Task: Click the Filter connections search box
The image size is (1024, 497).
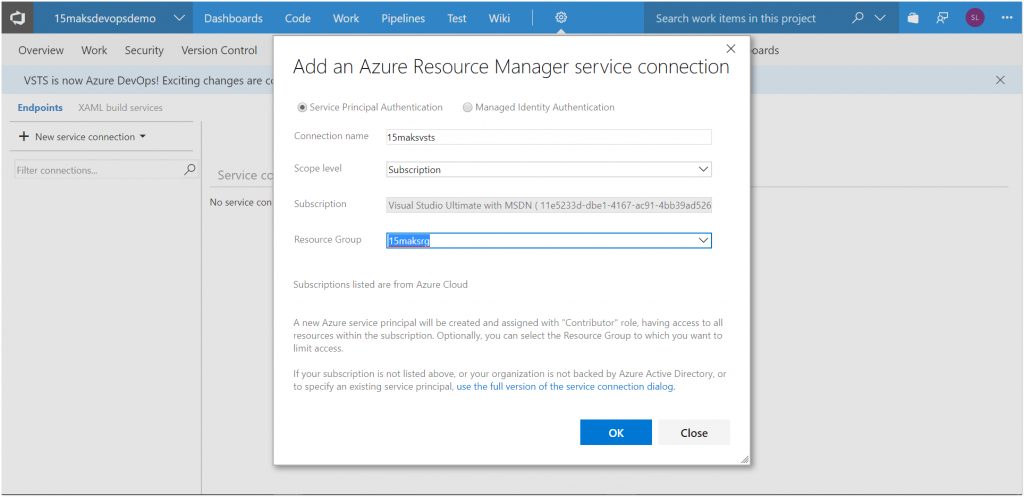Action: (x=106, y=170)
